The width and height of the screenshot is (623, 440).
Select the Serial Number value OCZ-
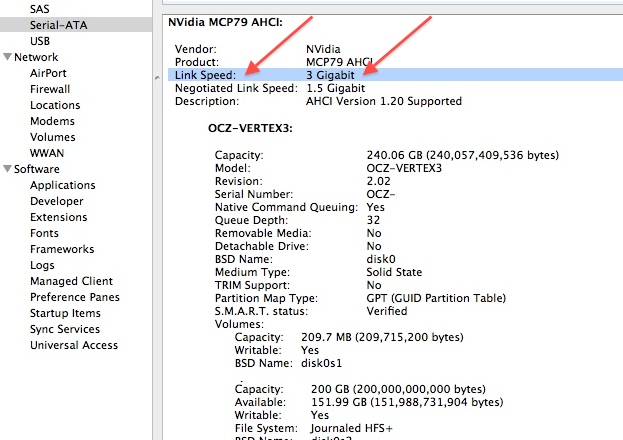click(381, 194)
